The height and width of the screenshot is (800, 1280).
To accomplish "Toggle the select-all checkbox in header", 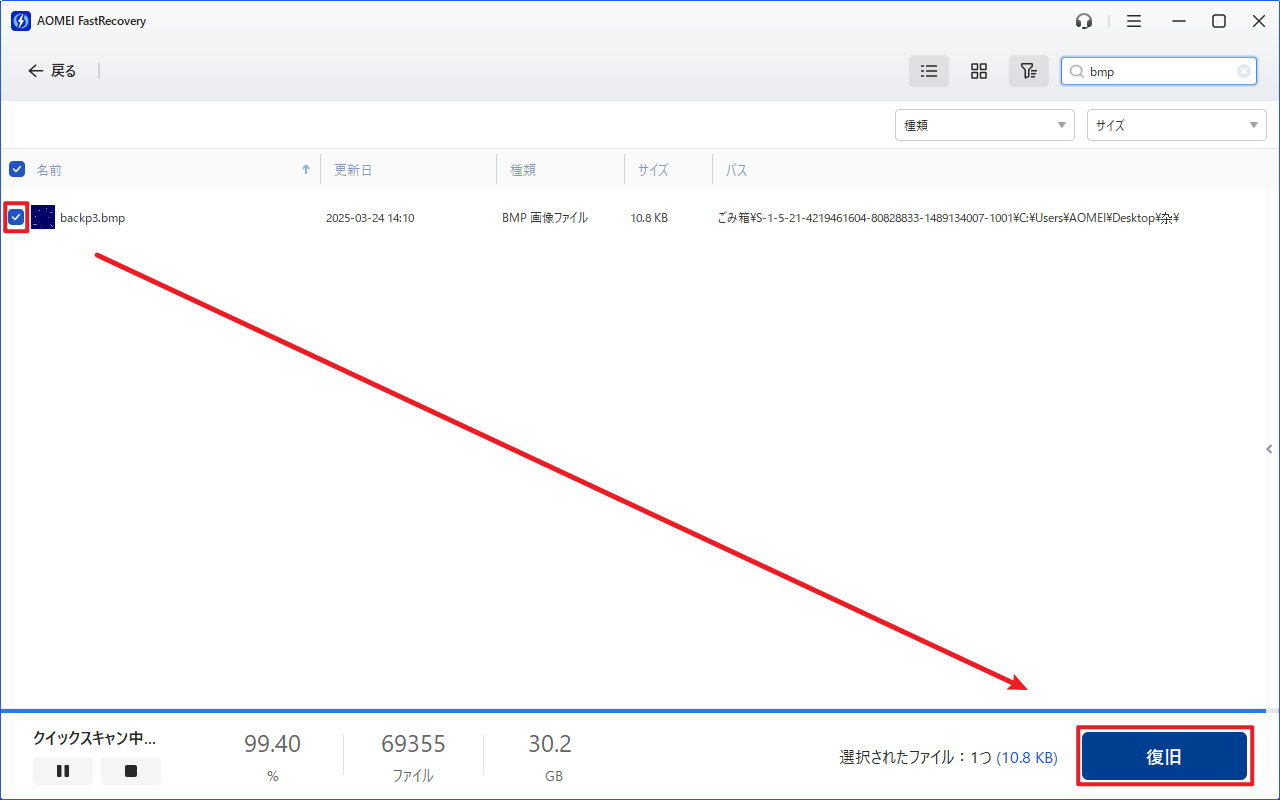I will point(17,170).
